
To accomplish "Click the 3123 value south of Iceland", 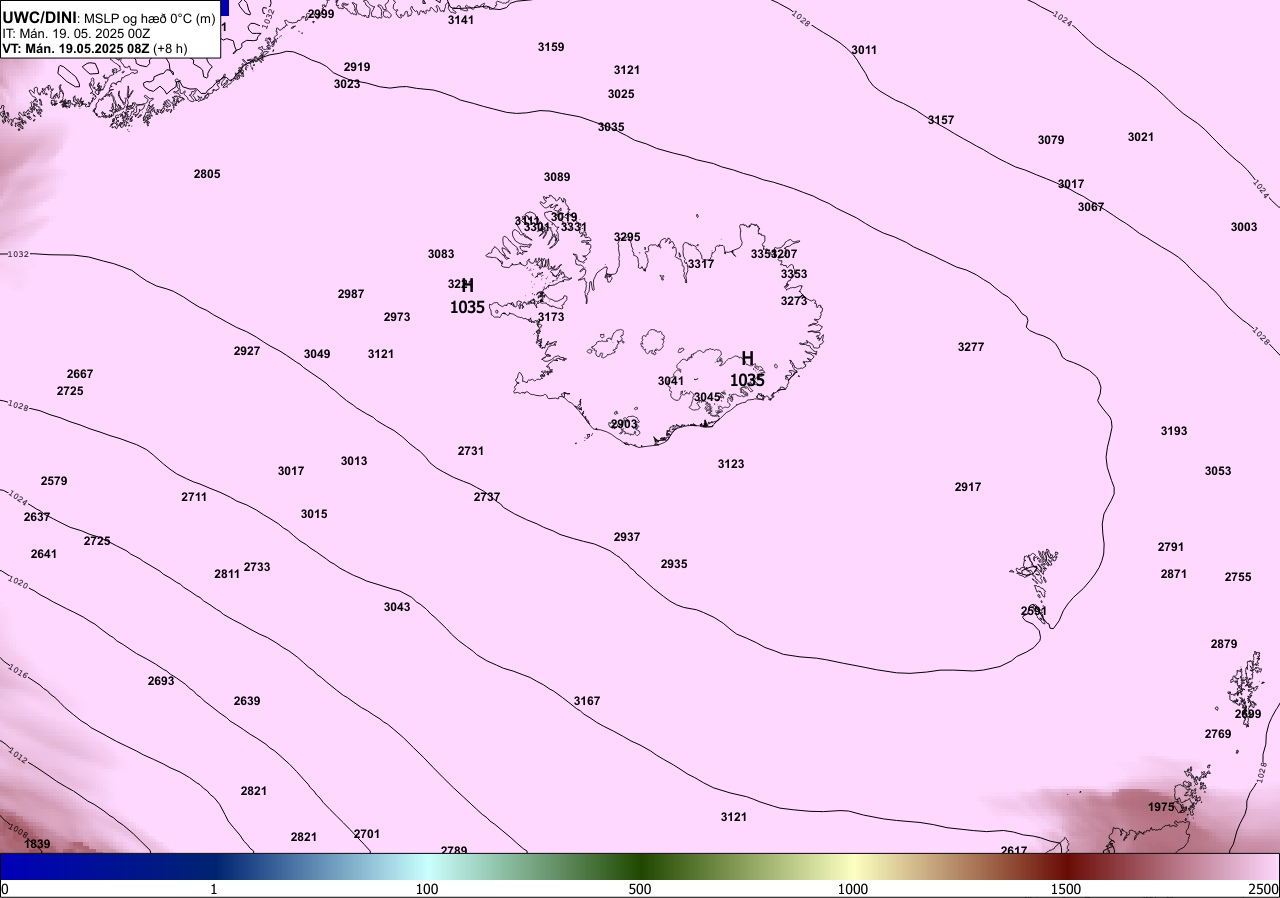I will (731, 464).
